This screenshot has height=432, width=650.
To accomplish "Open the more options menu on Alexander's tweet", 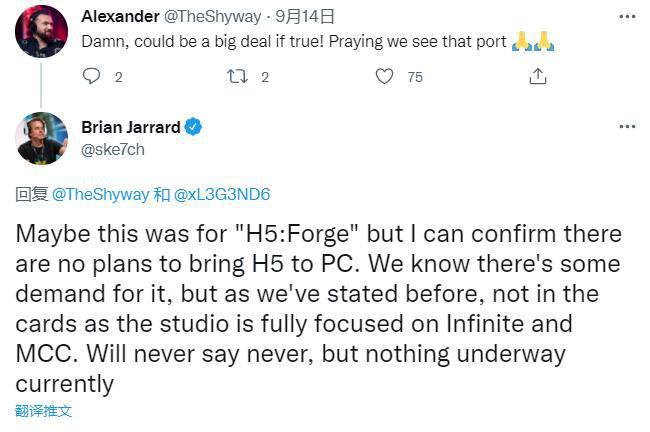I will (x=627, y=17).
